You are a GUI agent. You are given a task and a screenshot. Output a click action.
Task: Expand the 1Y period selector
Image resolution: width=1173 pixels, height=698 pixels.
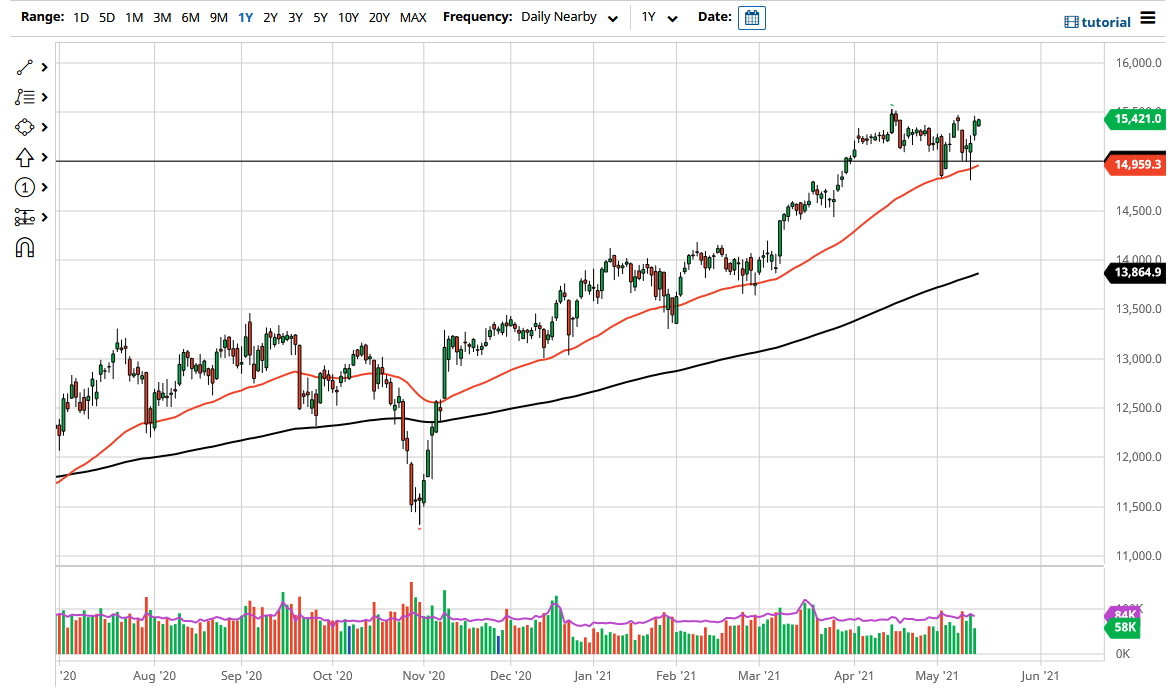pos(659,17)
